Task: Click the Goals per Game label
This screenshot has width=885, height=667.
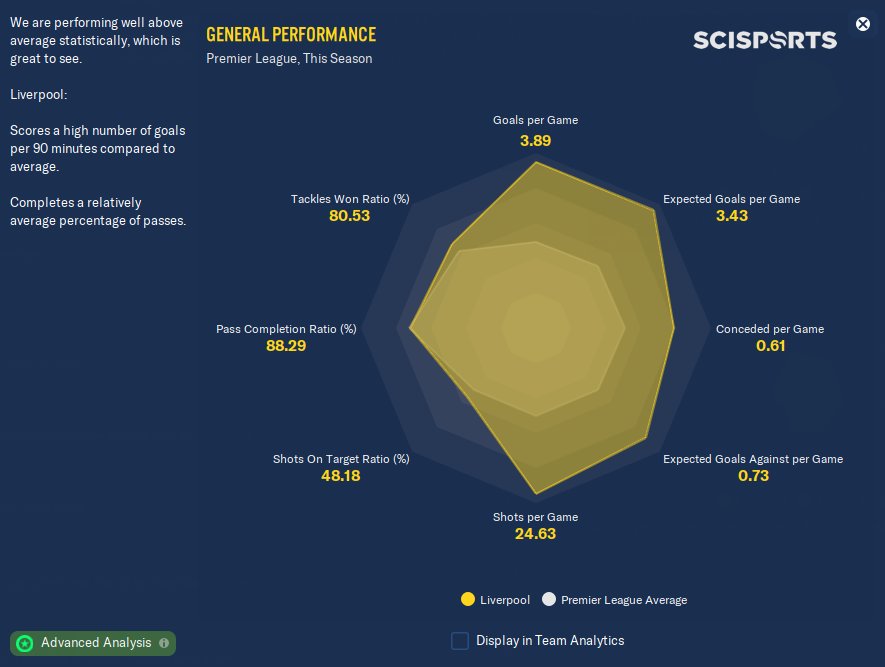Action: coord(535,120)
